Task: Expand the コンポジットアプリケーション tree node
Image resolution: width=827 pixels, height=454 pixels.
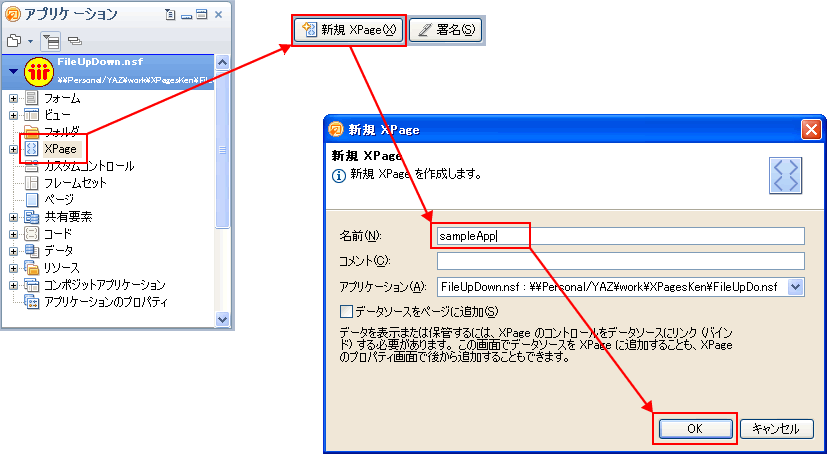Action: [x=14, y=285]
